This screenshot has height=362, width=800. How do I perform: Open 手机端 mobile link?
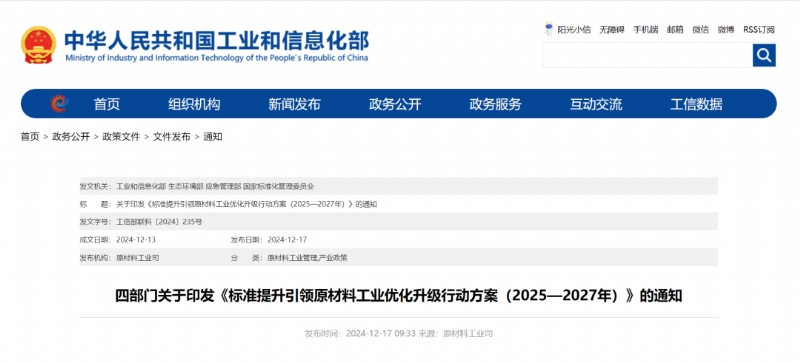(645, 30)
